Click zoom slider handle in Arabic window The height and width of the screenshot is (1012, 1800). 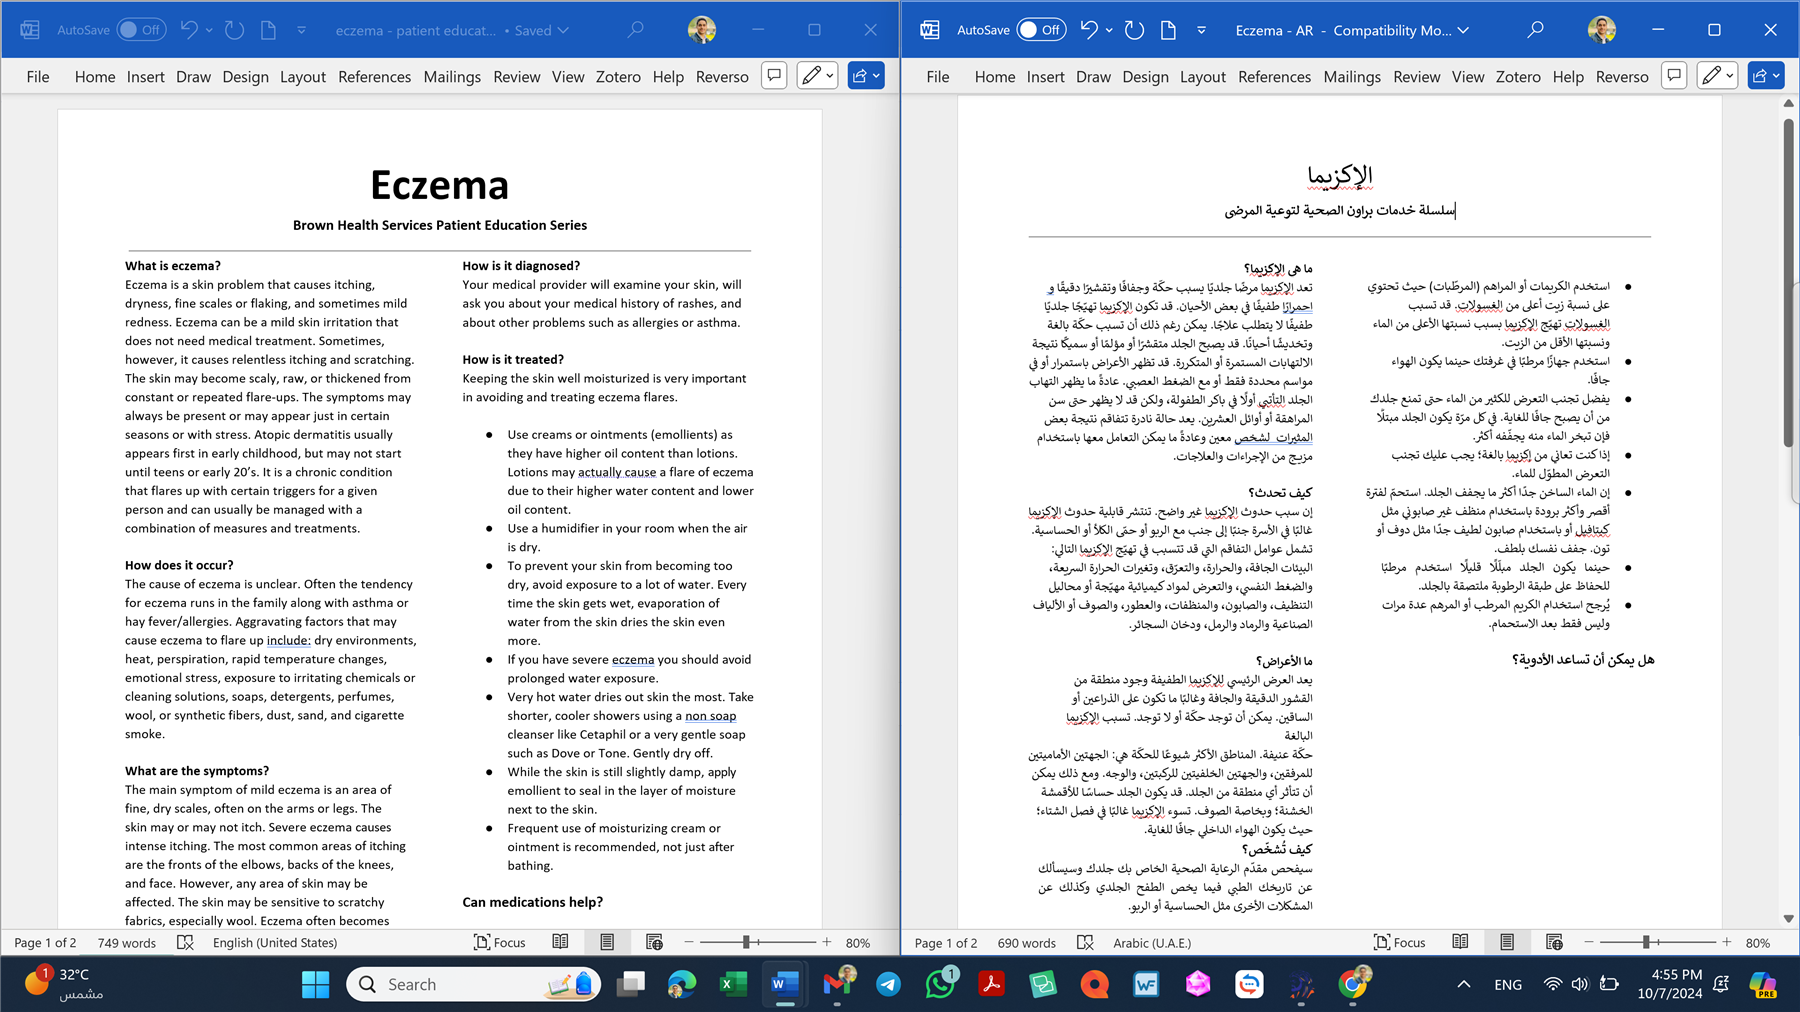point(1646,942)
